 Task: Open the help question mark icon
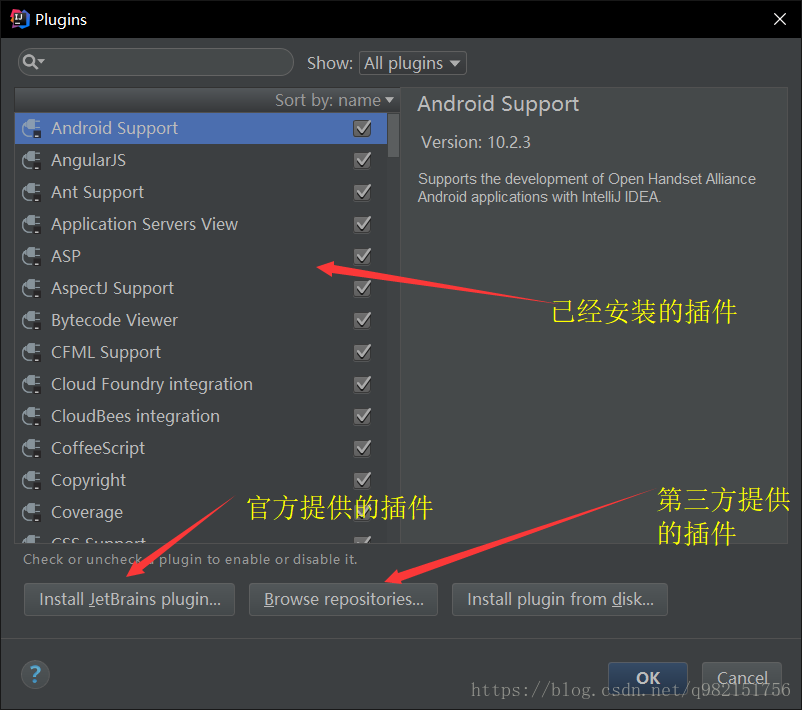(35, 675)
